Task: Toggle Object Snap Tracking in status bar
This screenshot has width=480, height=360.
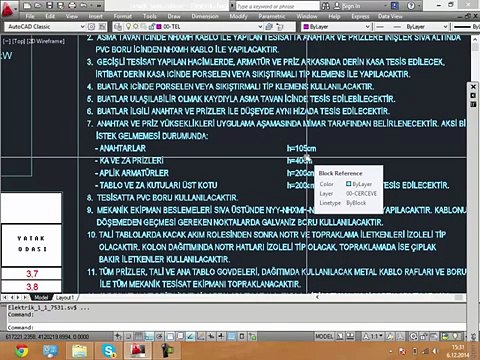Action: tap(190, 337)
